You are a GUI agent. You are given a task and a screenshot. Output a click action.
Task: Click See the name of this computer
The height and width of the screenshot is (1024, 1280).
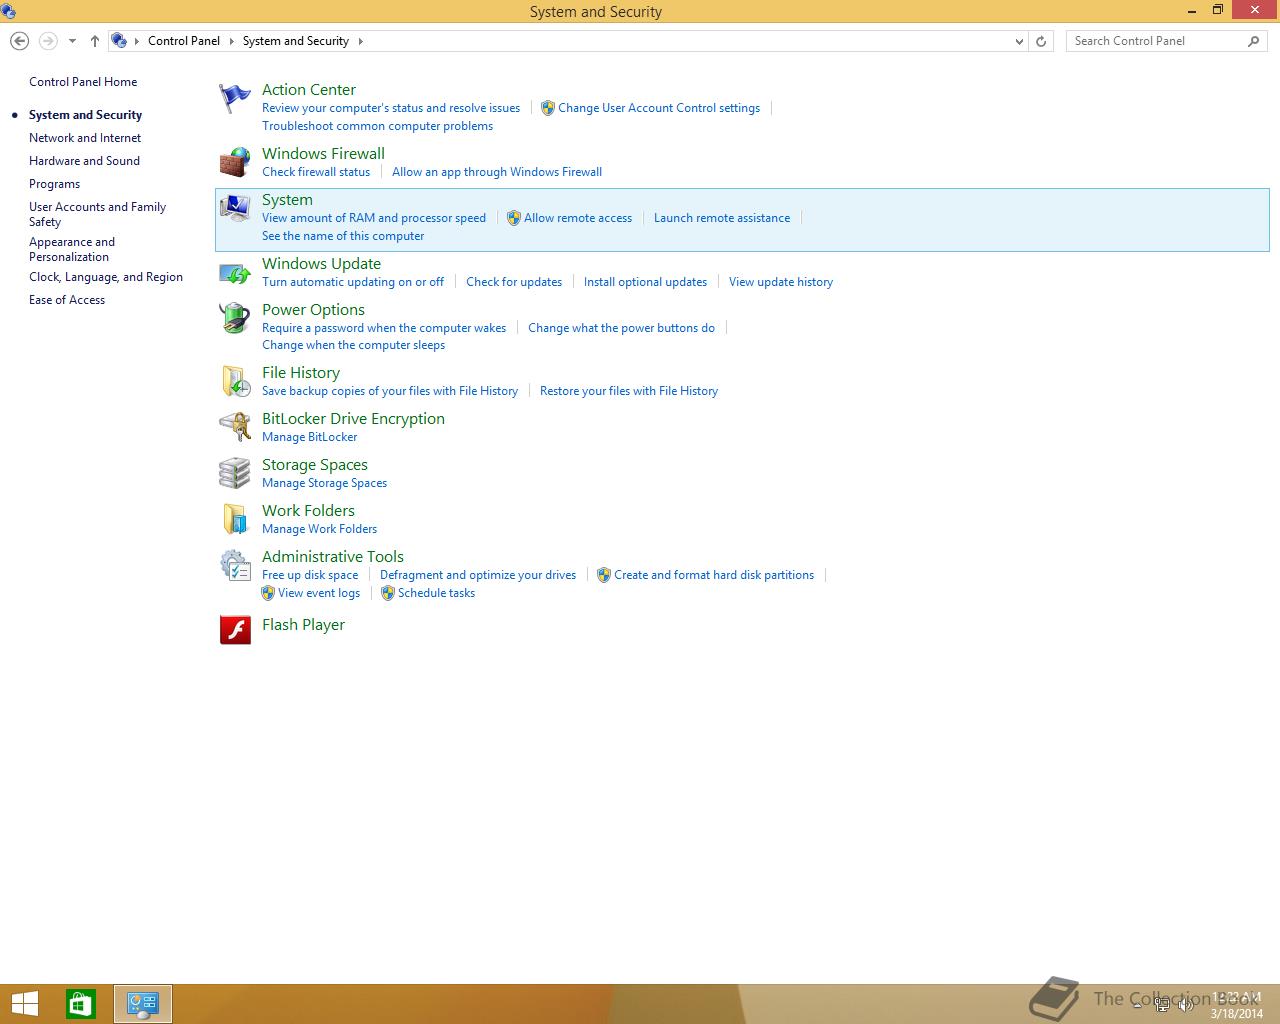(343, 236)
